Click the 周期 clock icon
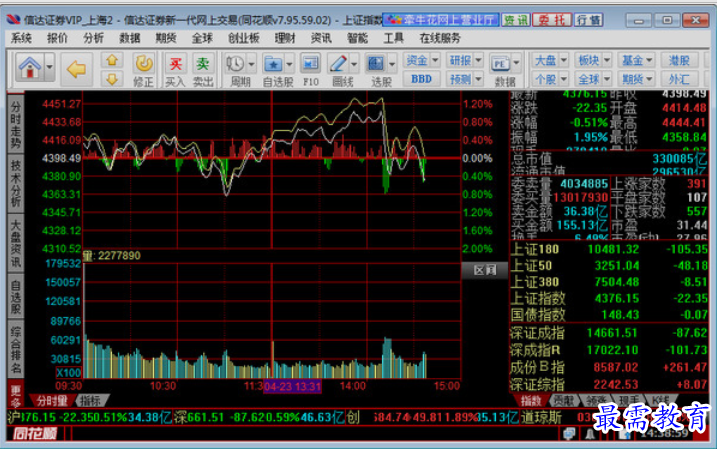This screenshot has height=449, width=717. pos(235,64)
